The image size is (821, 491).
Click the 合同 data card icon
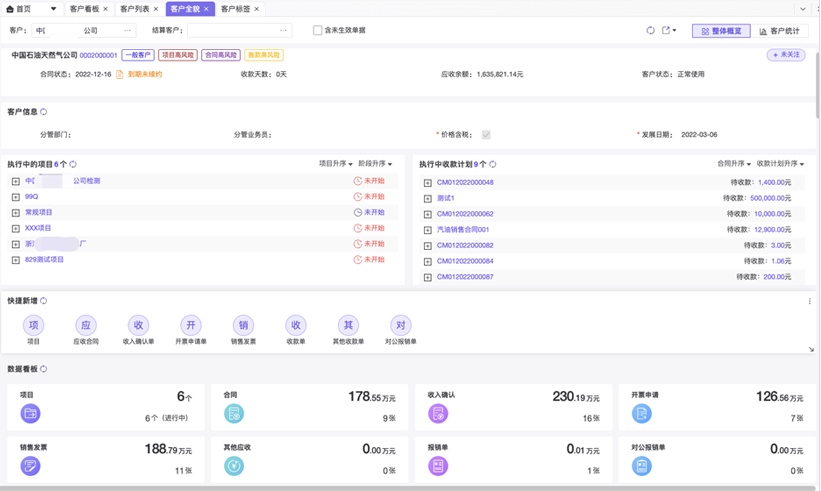tap(234, 413)
